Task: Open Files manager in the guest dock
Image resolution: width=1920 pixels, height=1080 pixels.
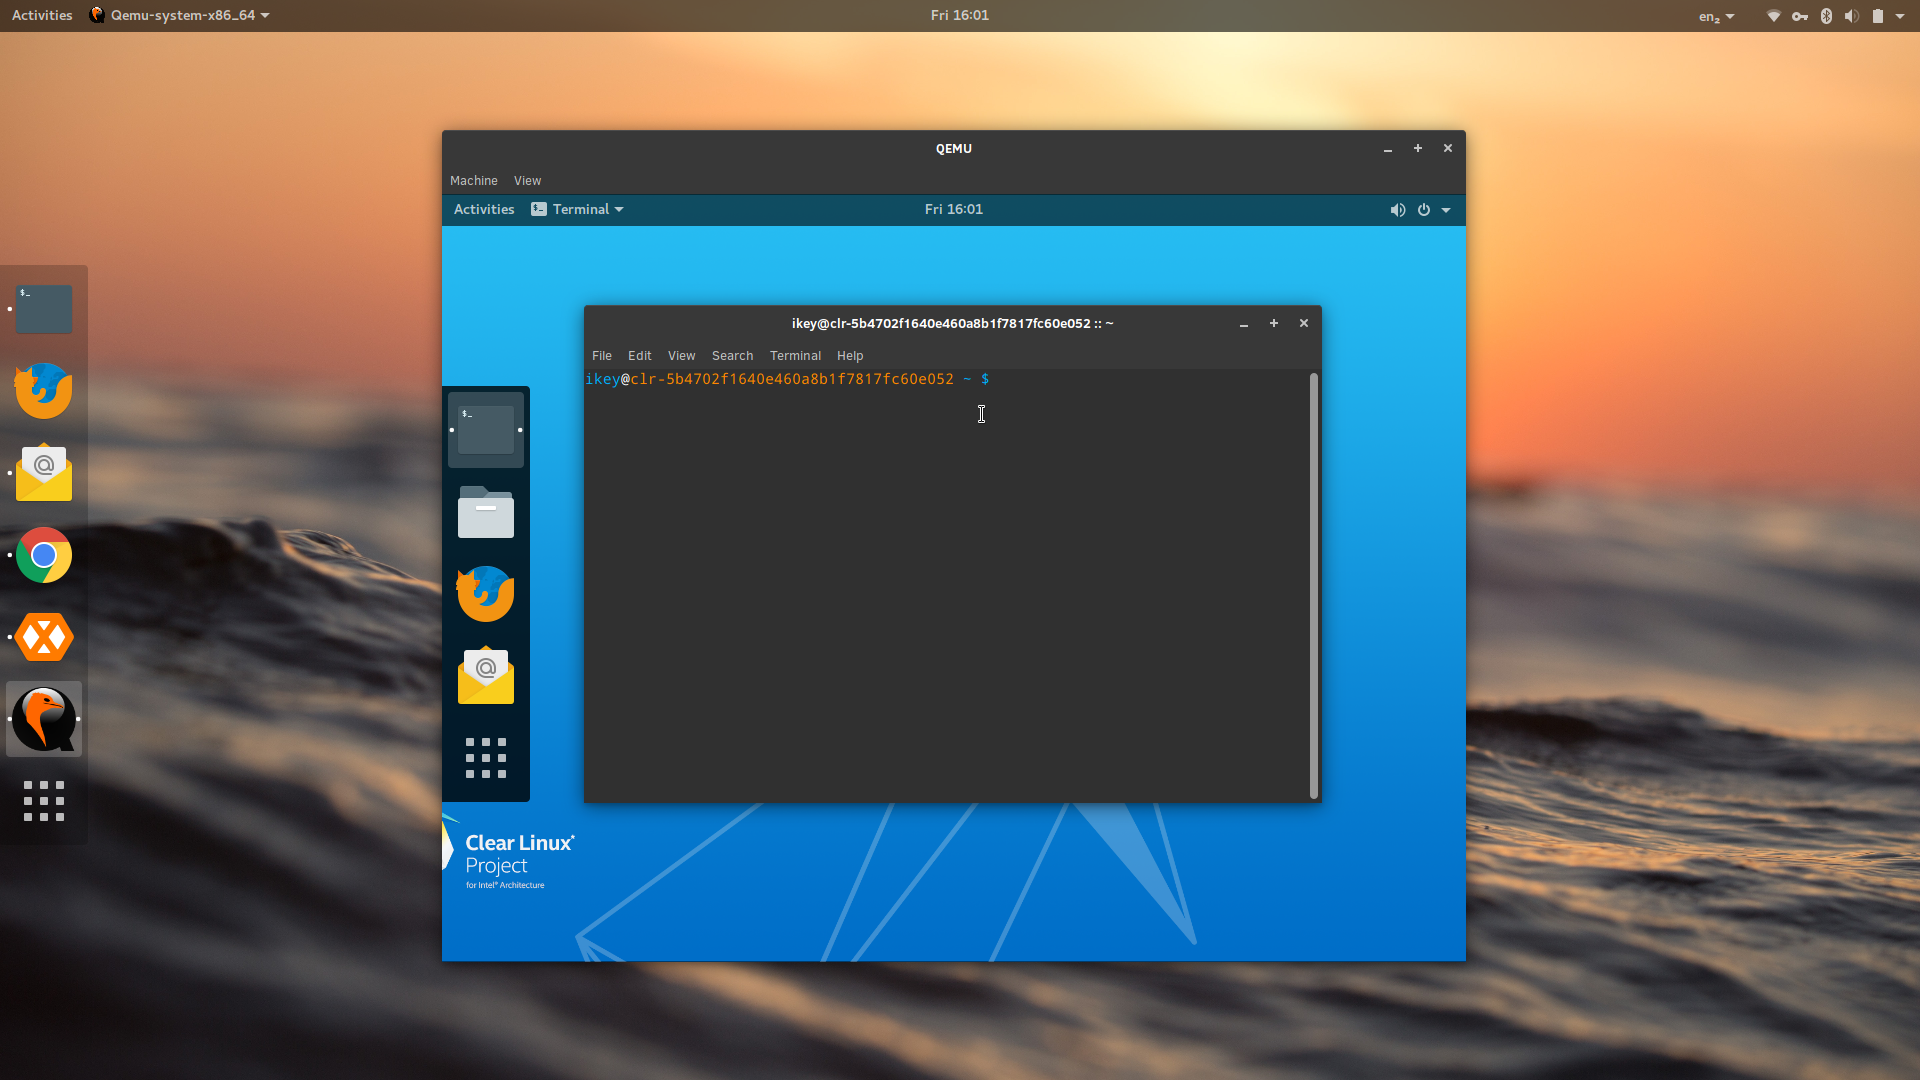Action: [x=486, y=512]
